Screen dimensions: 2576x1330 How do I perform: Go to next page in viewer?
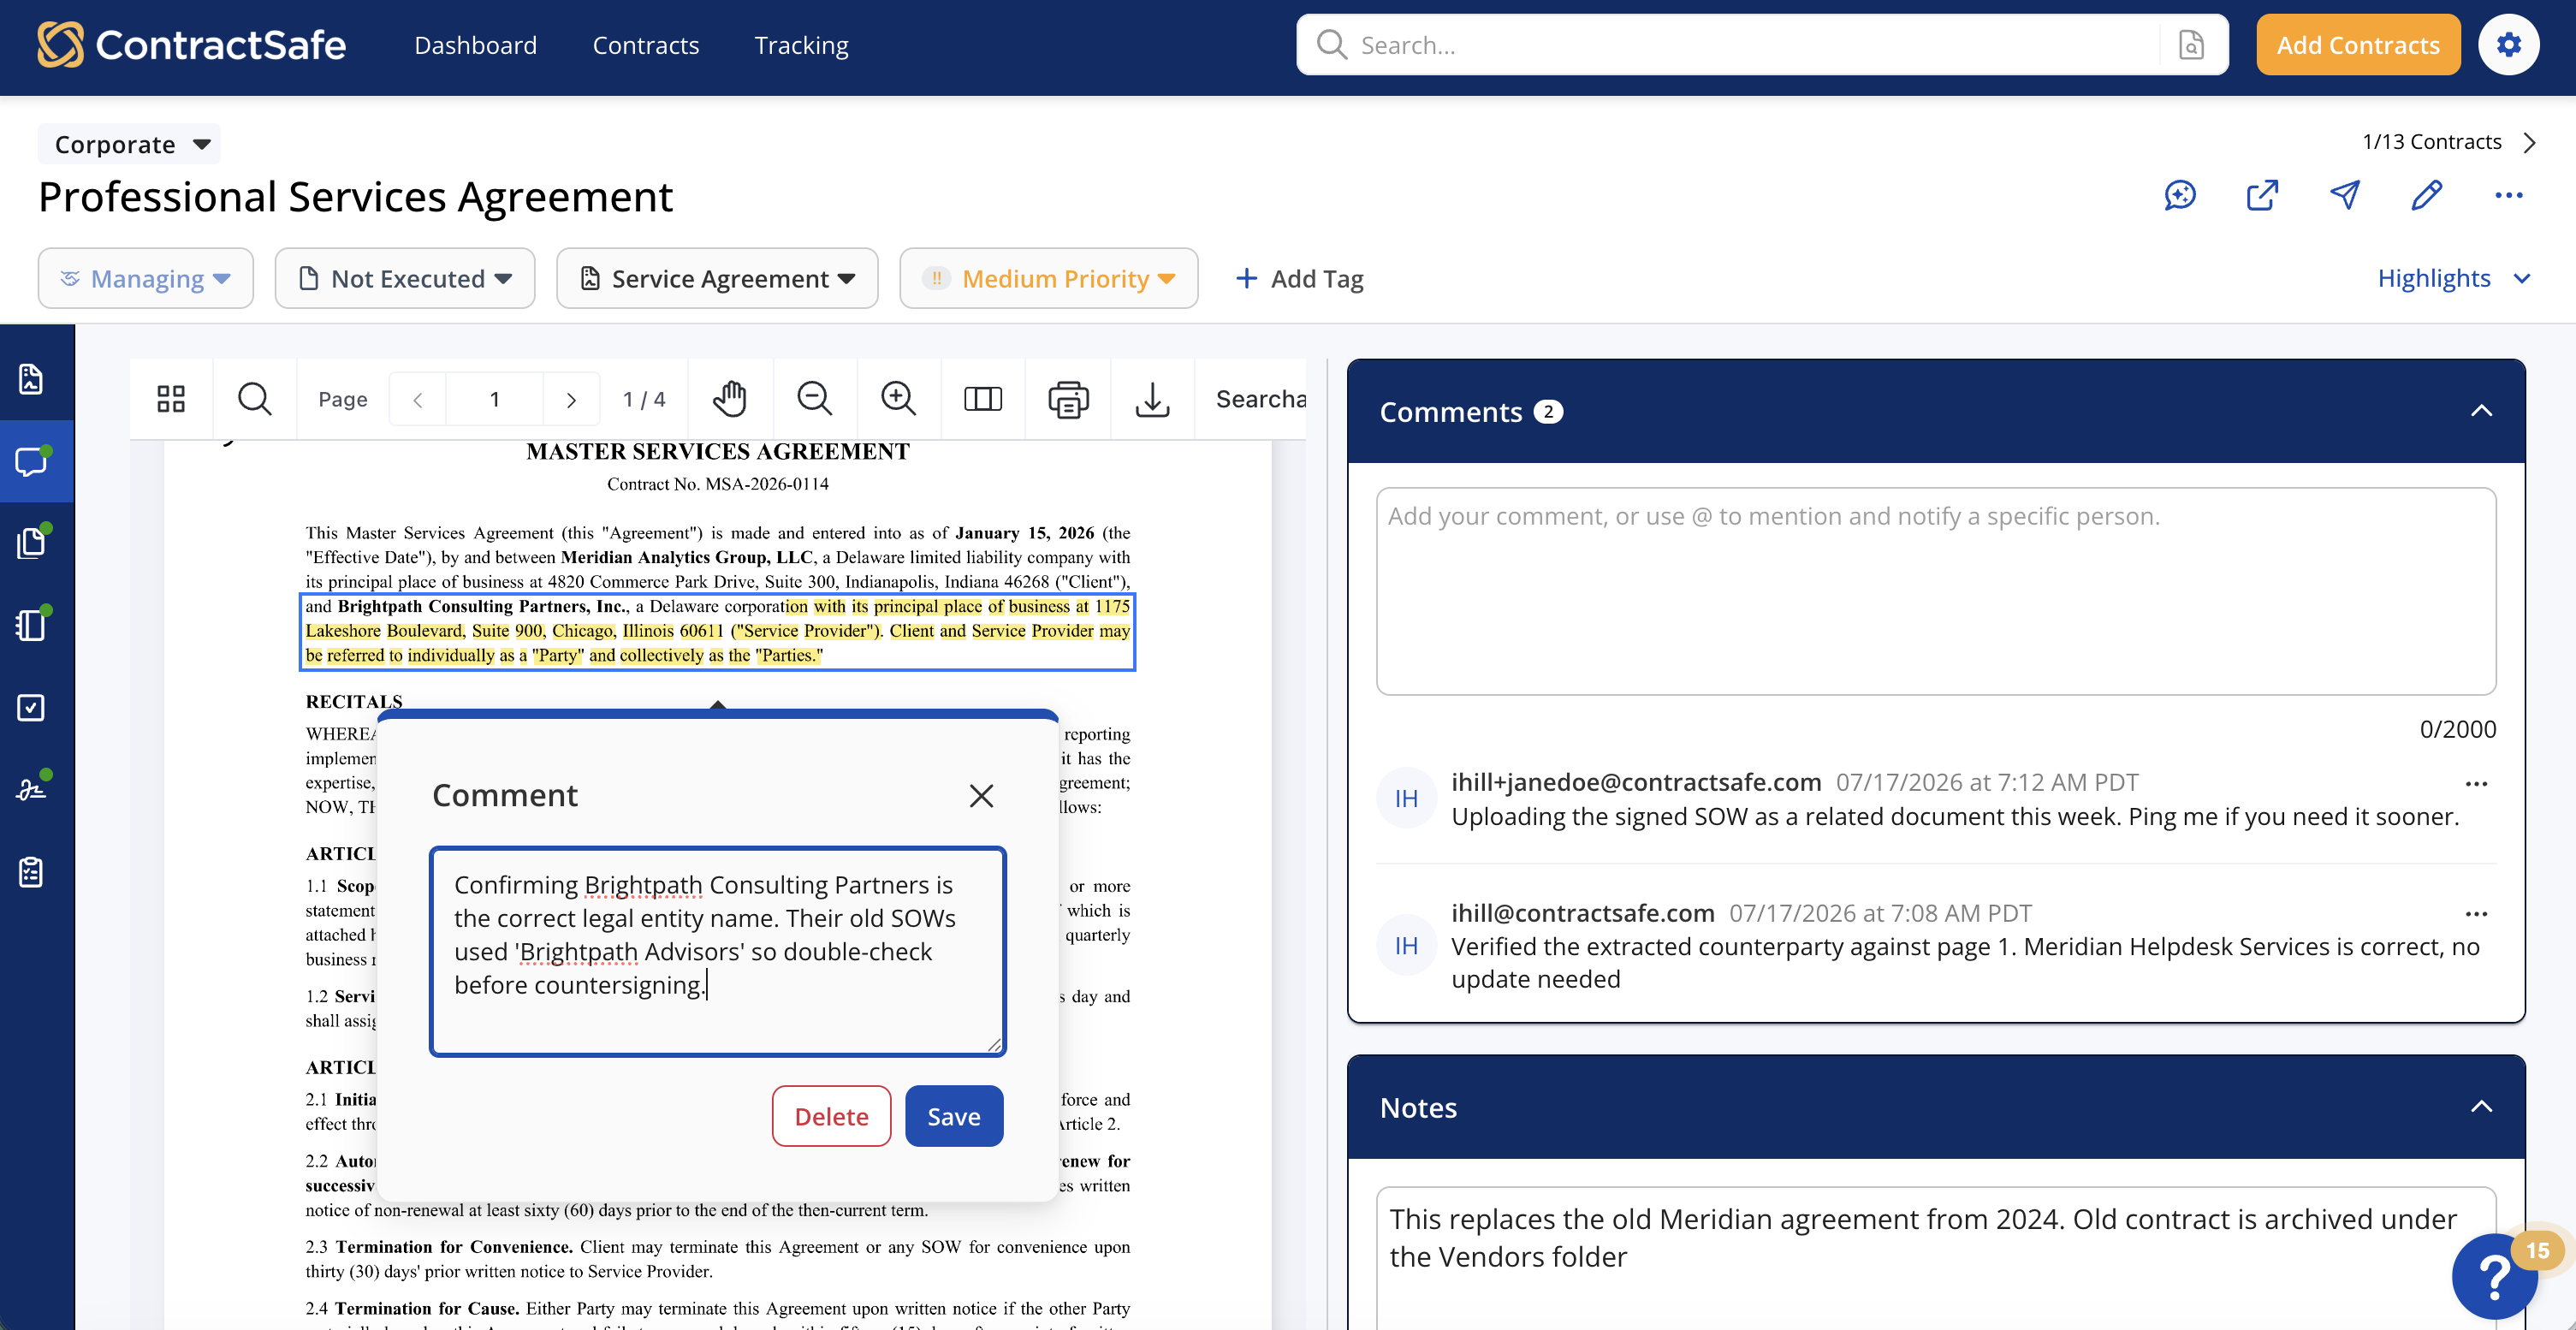coord(571,400)
